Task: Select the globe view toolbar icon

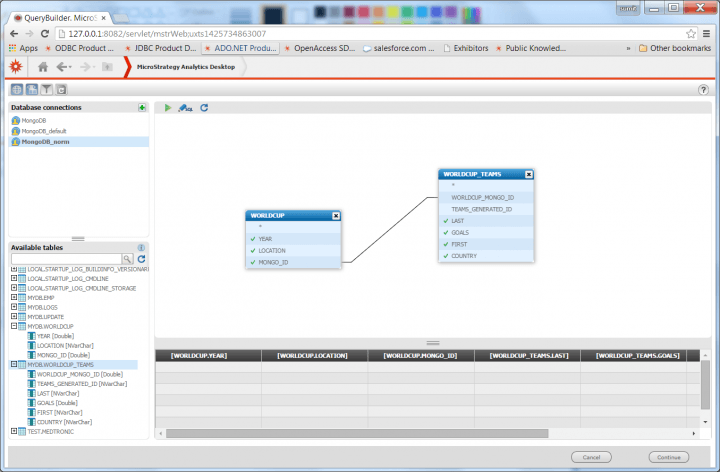Action: point(17,90)
